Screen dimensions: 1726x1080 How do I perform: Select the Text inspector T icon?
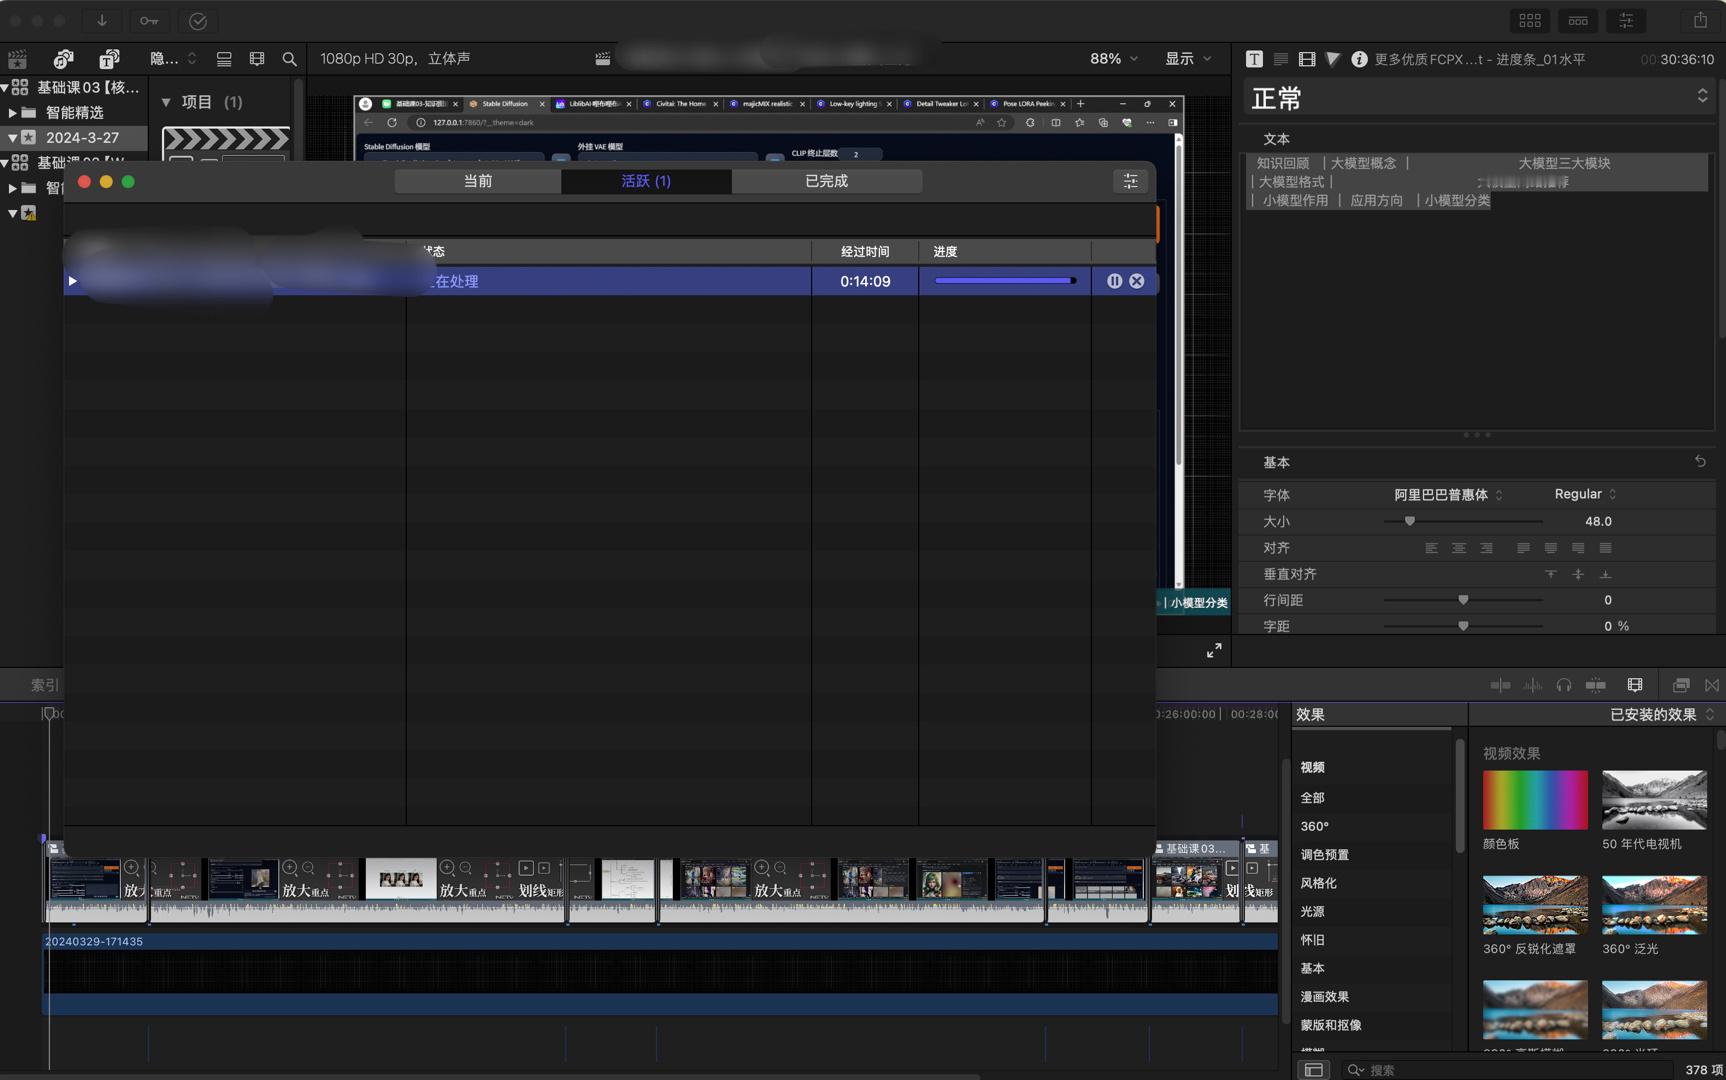(1254, 59)
